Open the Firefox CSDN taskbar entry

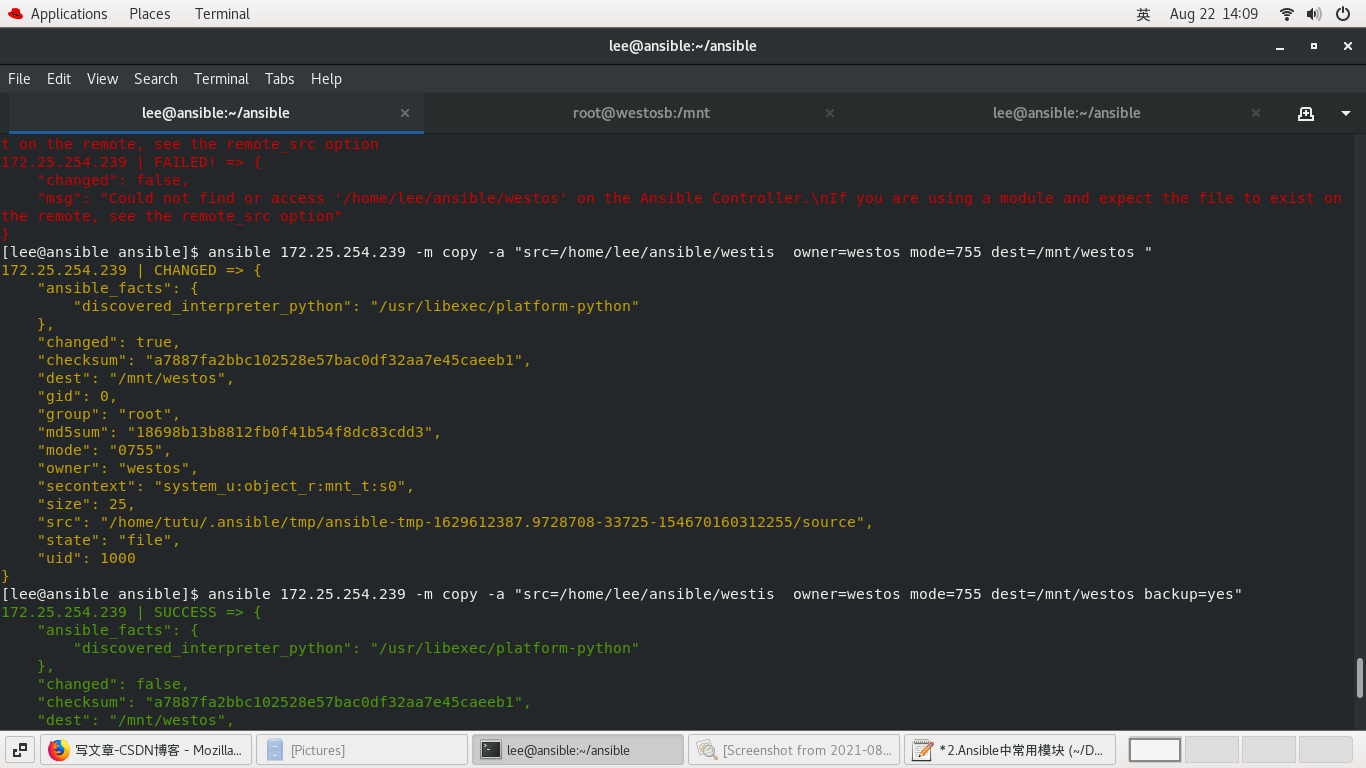click(146, 749)
